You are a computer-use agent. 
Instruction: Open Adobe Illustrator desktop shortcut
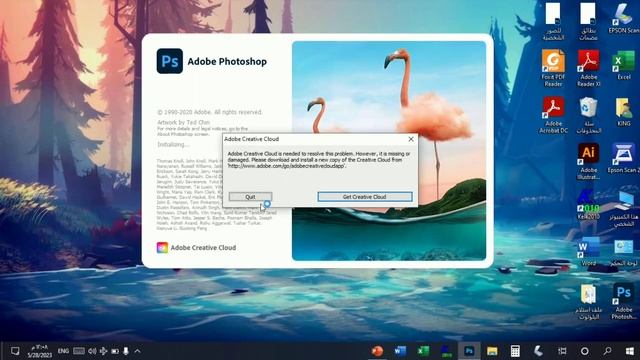tap(589, 162)
